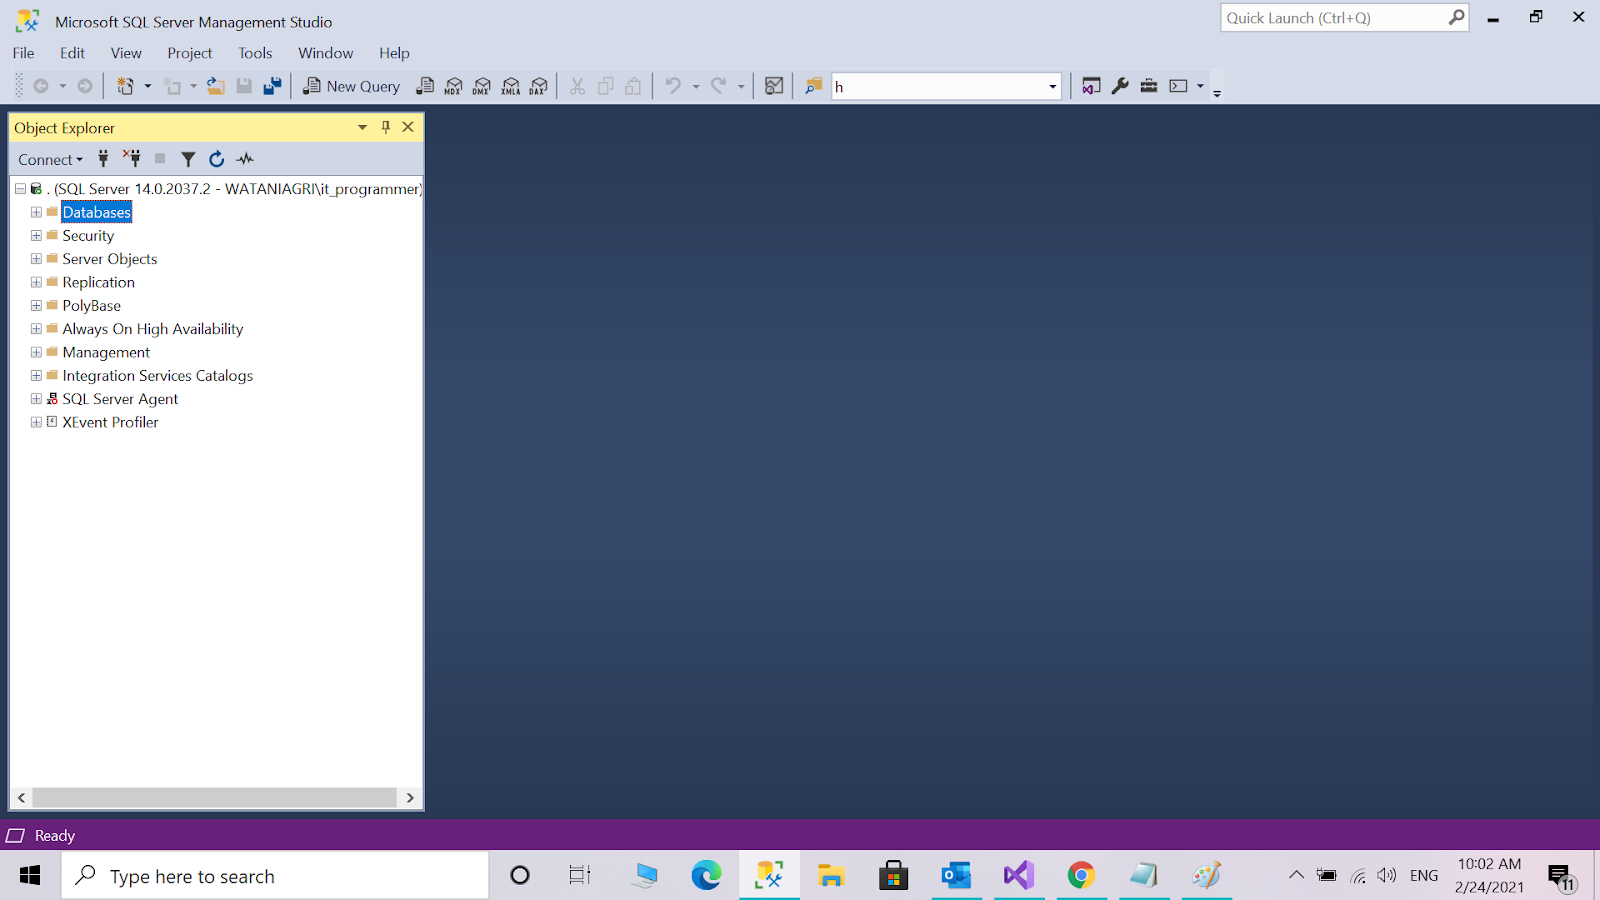
Task: Click the Activity Monitor toolbar icon
Action: [x=774, y=86]
